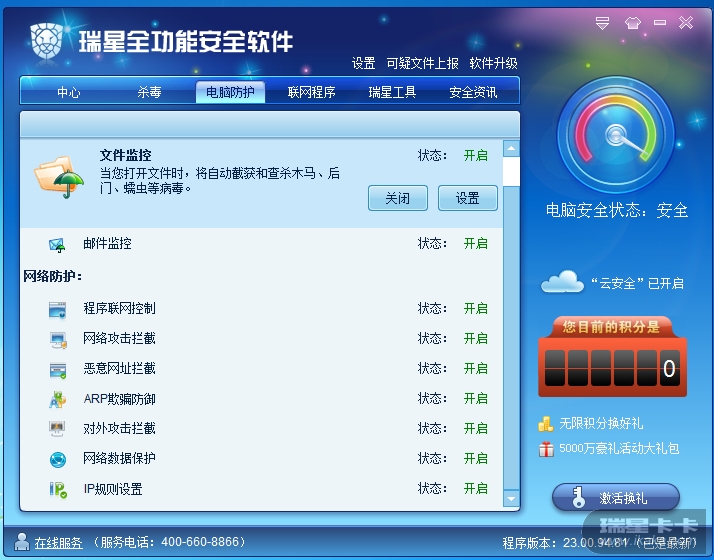Open 设置 in the top menu
Screen dimensions: 714x560
click(363, 63)
